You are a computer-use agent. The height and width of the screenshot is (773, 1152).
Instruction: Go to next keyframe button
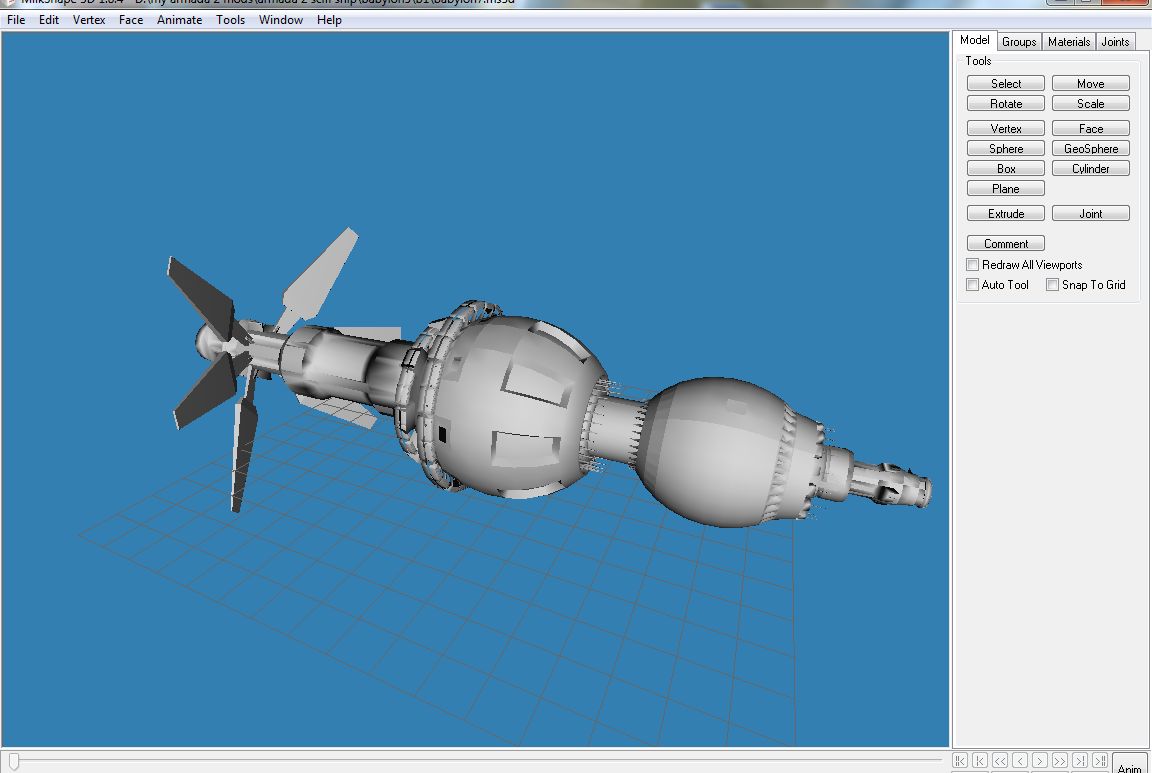[1079, 761]
